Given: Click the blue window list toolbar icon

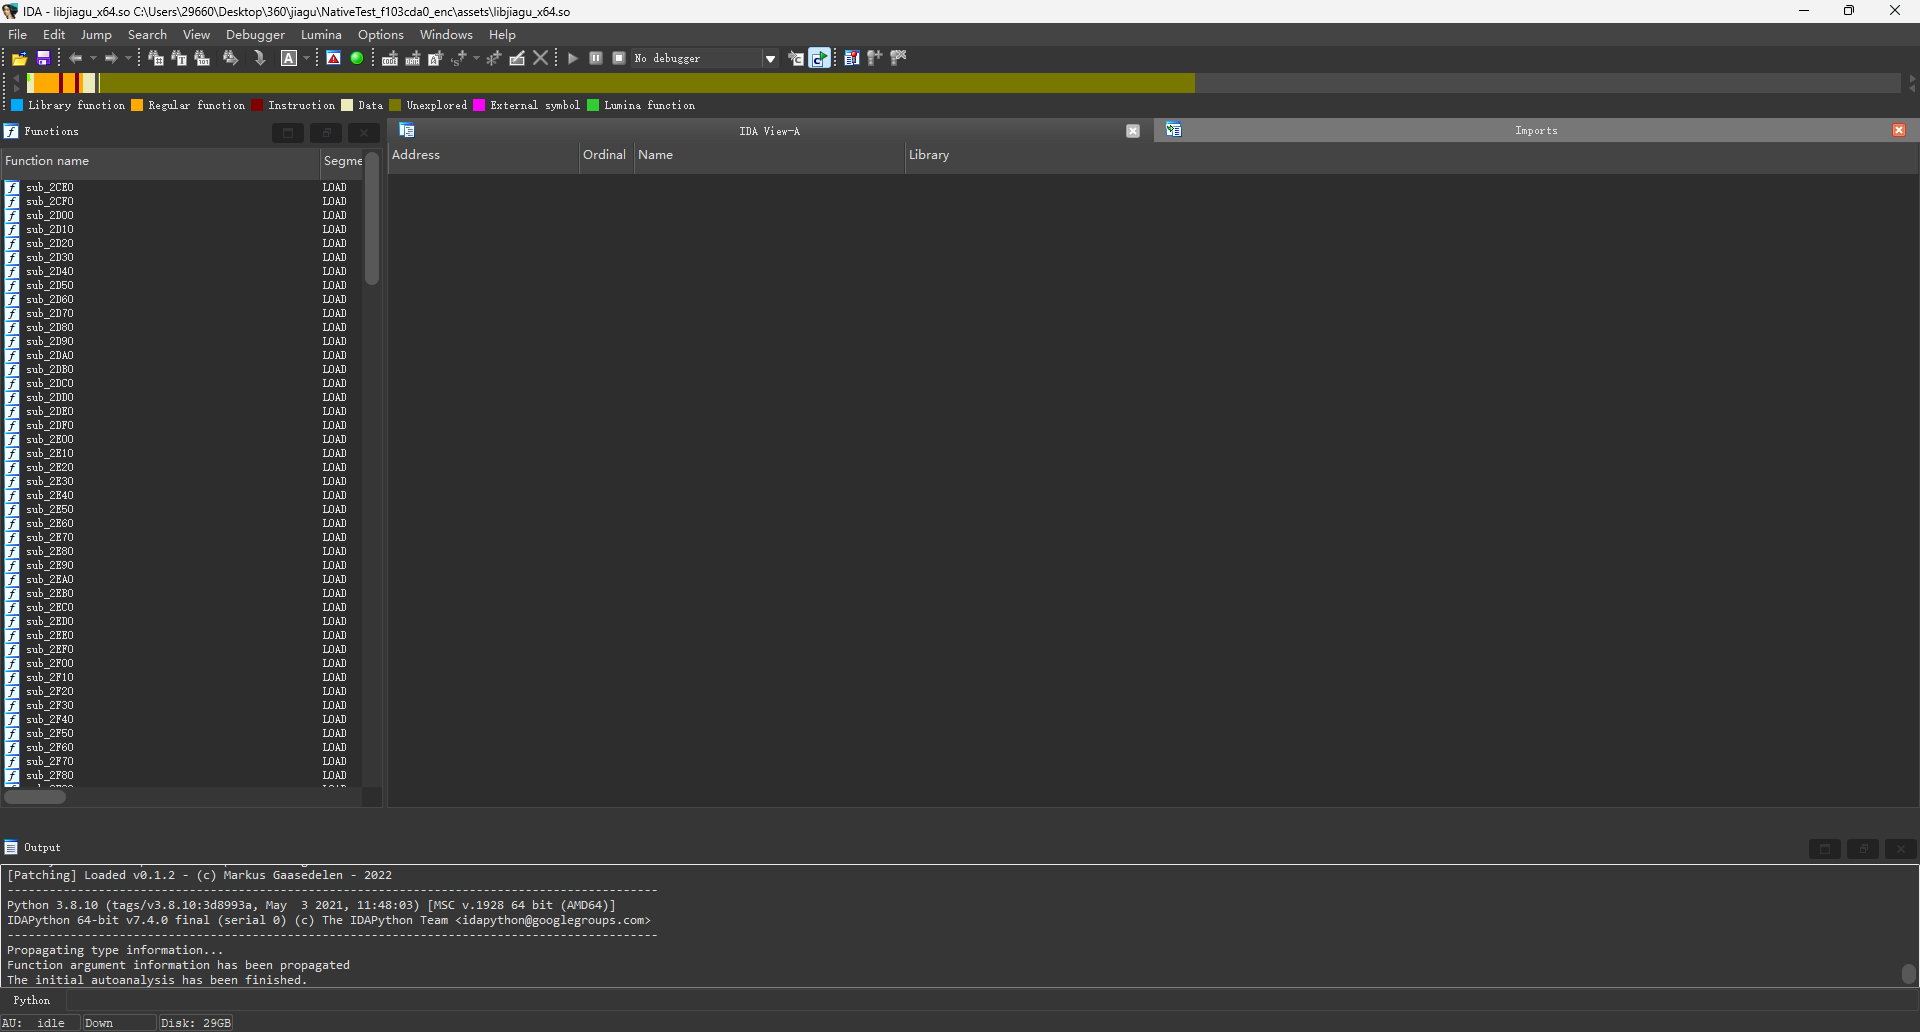Looking at the screenshot, I should 852,58.
